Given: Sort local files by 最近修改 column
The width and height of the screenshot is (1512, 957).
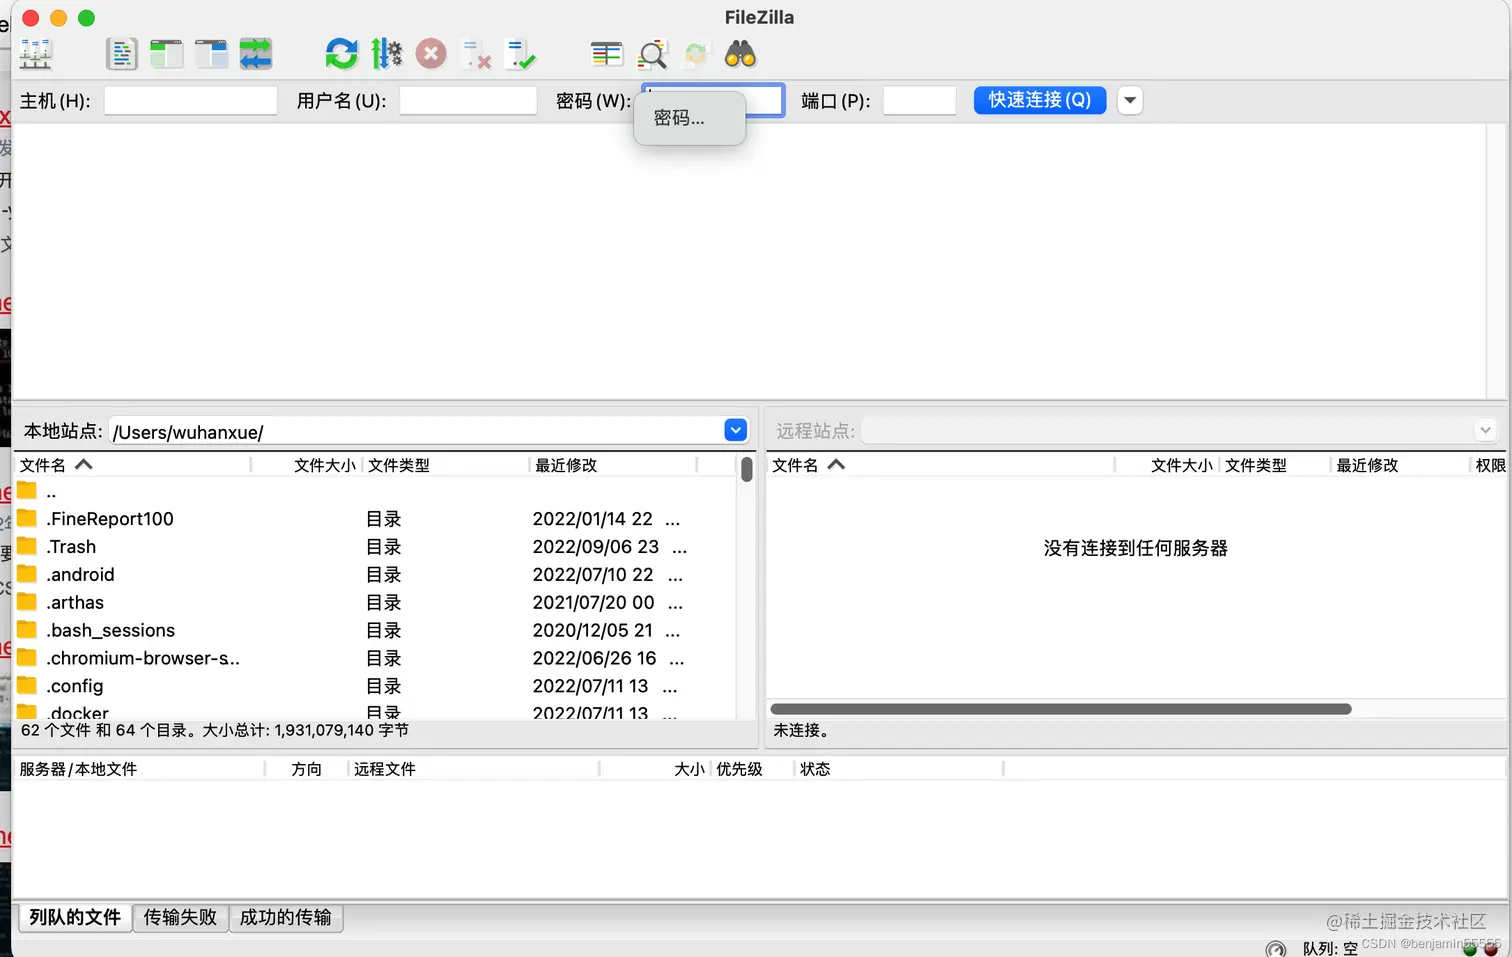Looking at the screenshot, I should click(x=613, y=465).
